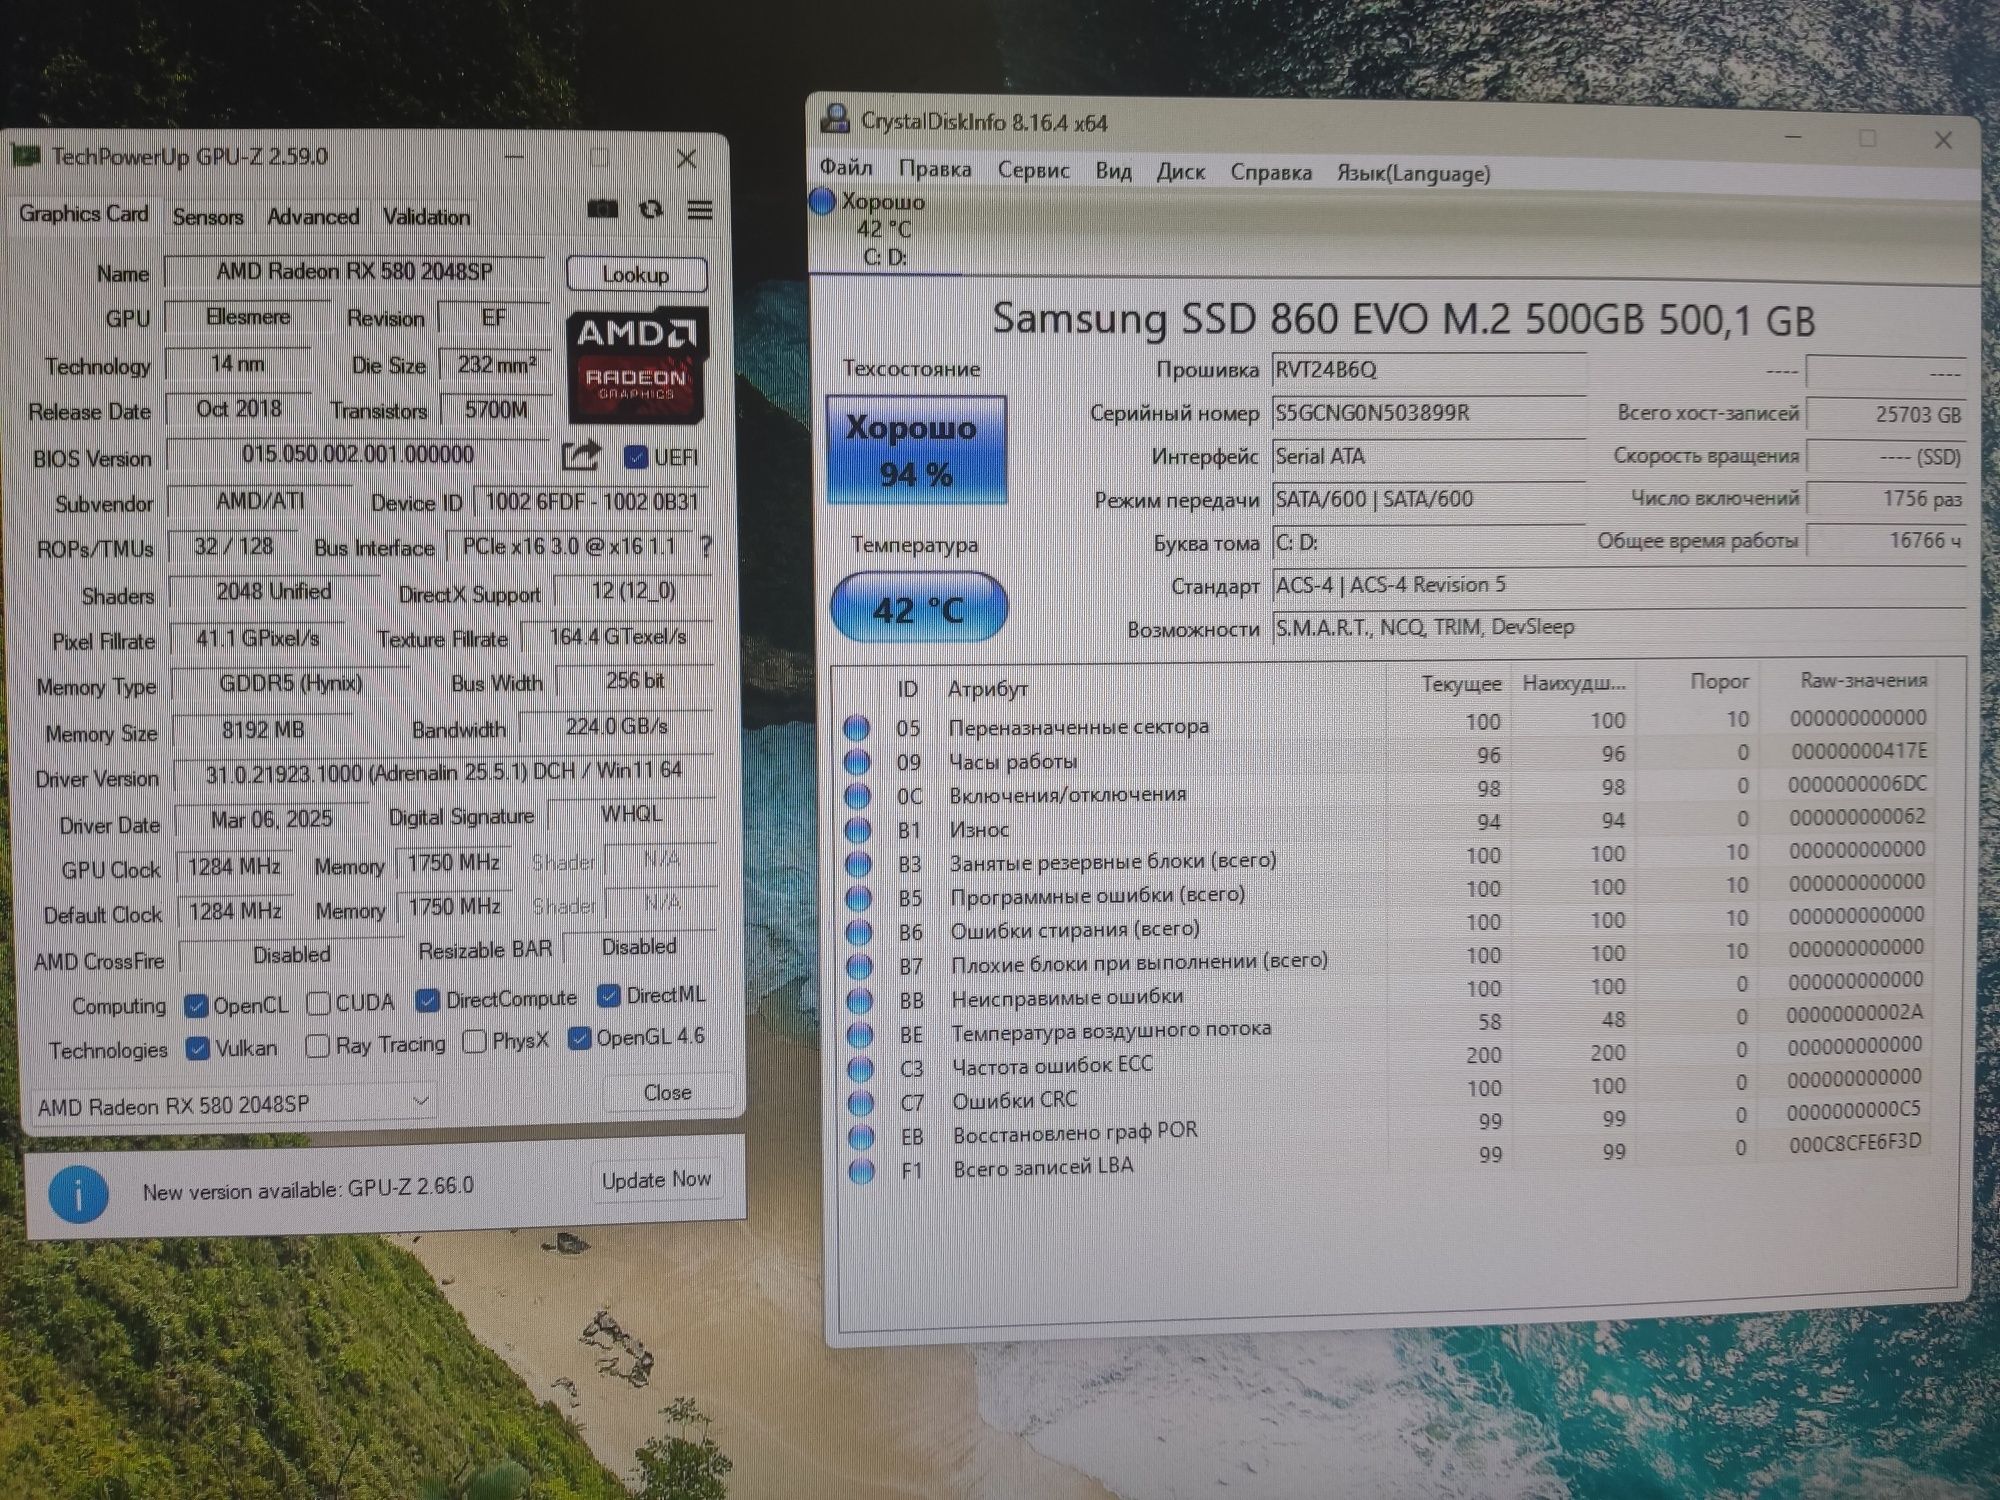The height and width of the screenshot is (1500, 2000).
Task: Click status orb of attribute C3 row
Action: pyautogui.click(x=860, y=1068)
